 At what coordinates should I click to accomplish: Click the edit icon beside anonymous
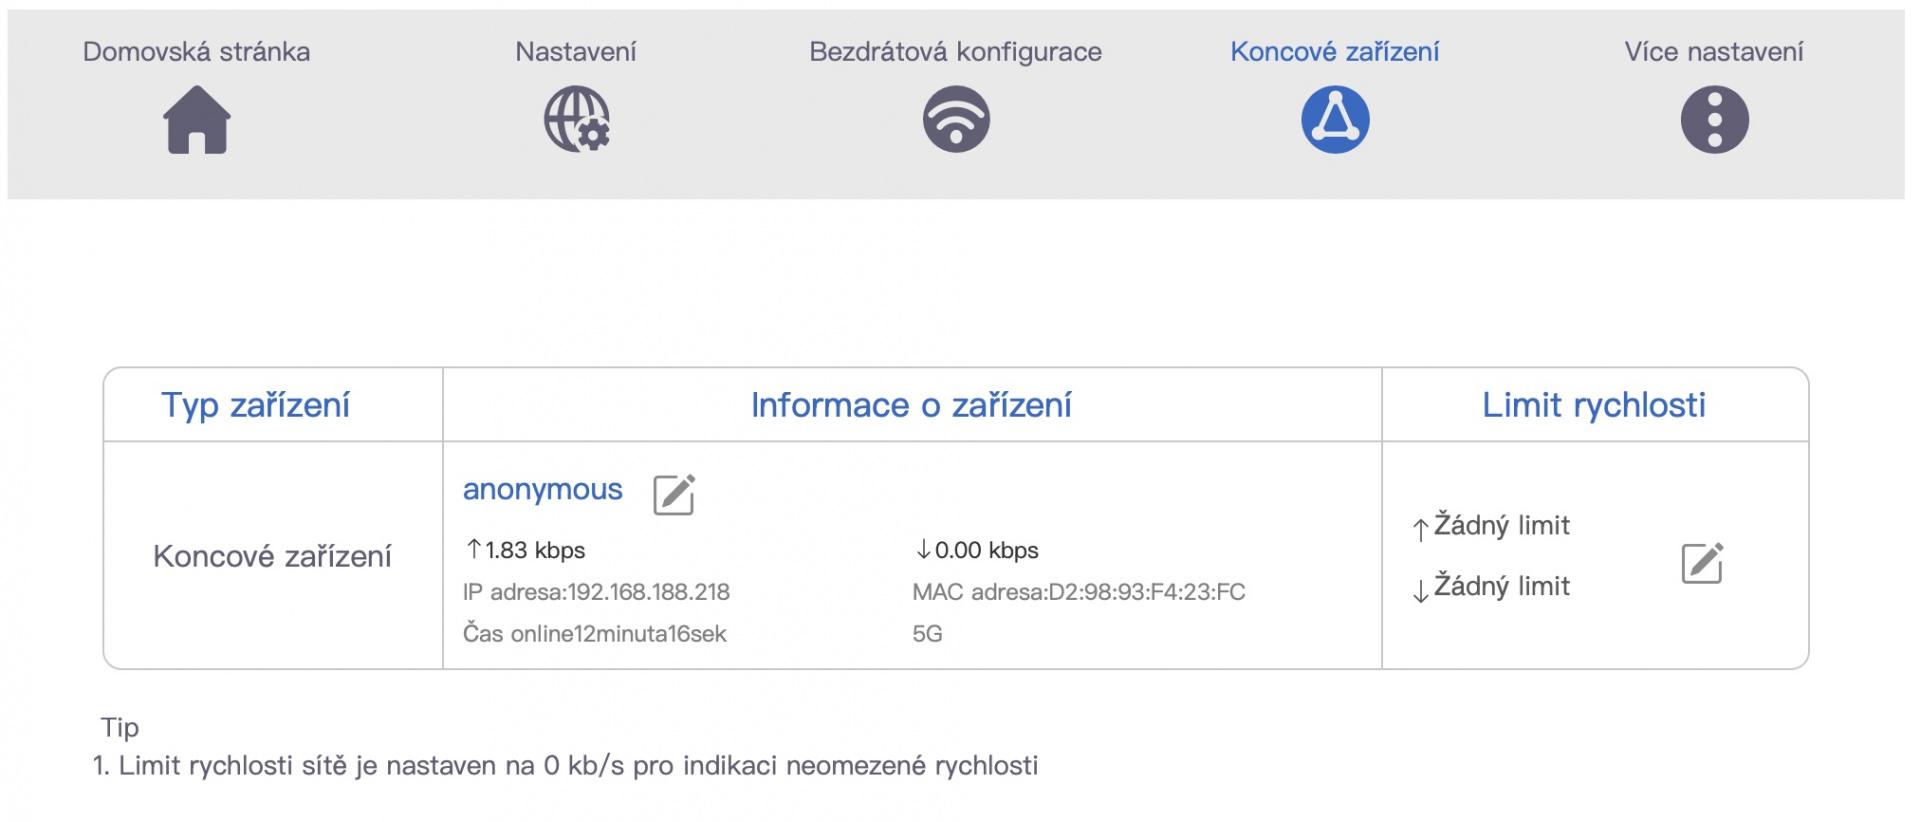[x=674, y=494]
